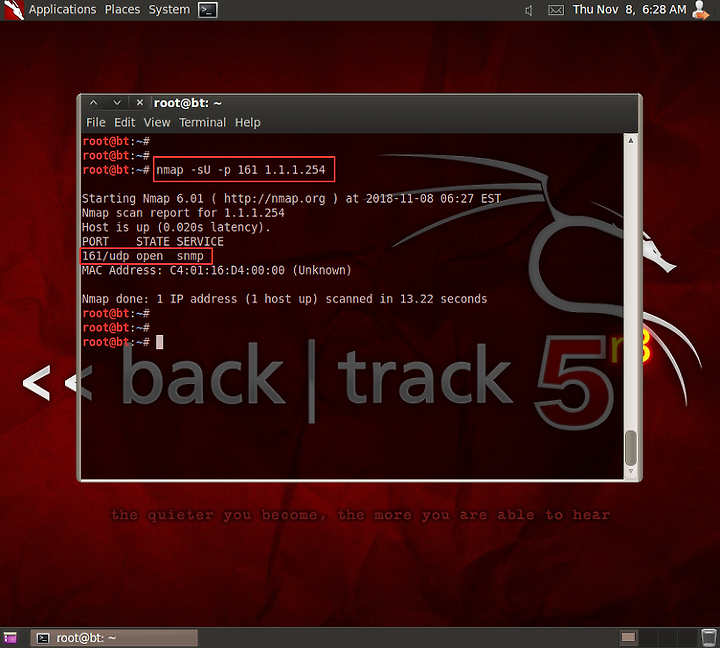Click terminal scrollbar down arrow
This screenshot has width=720, height=648.
pos(631,471)
